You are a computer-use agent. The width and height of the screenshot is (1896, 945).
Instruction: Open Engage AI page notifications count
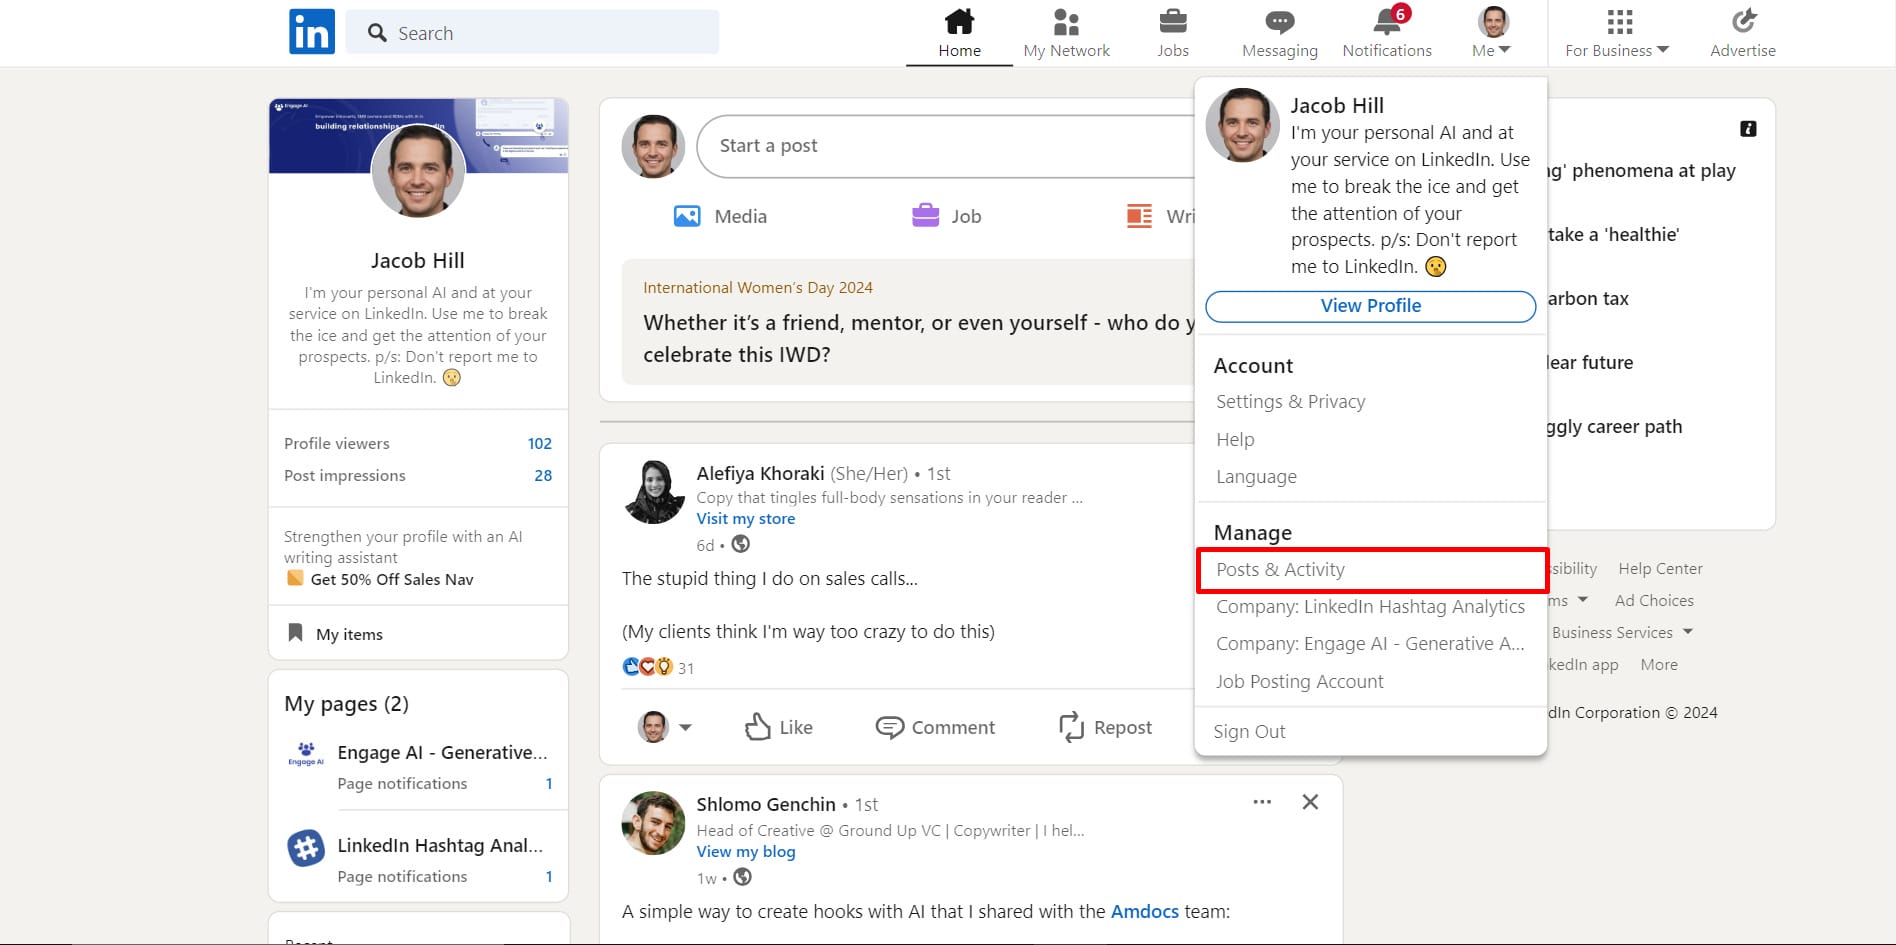coord(548,783)
